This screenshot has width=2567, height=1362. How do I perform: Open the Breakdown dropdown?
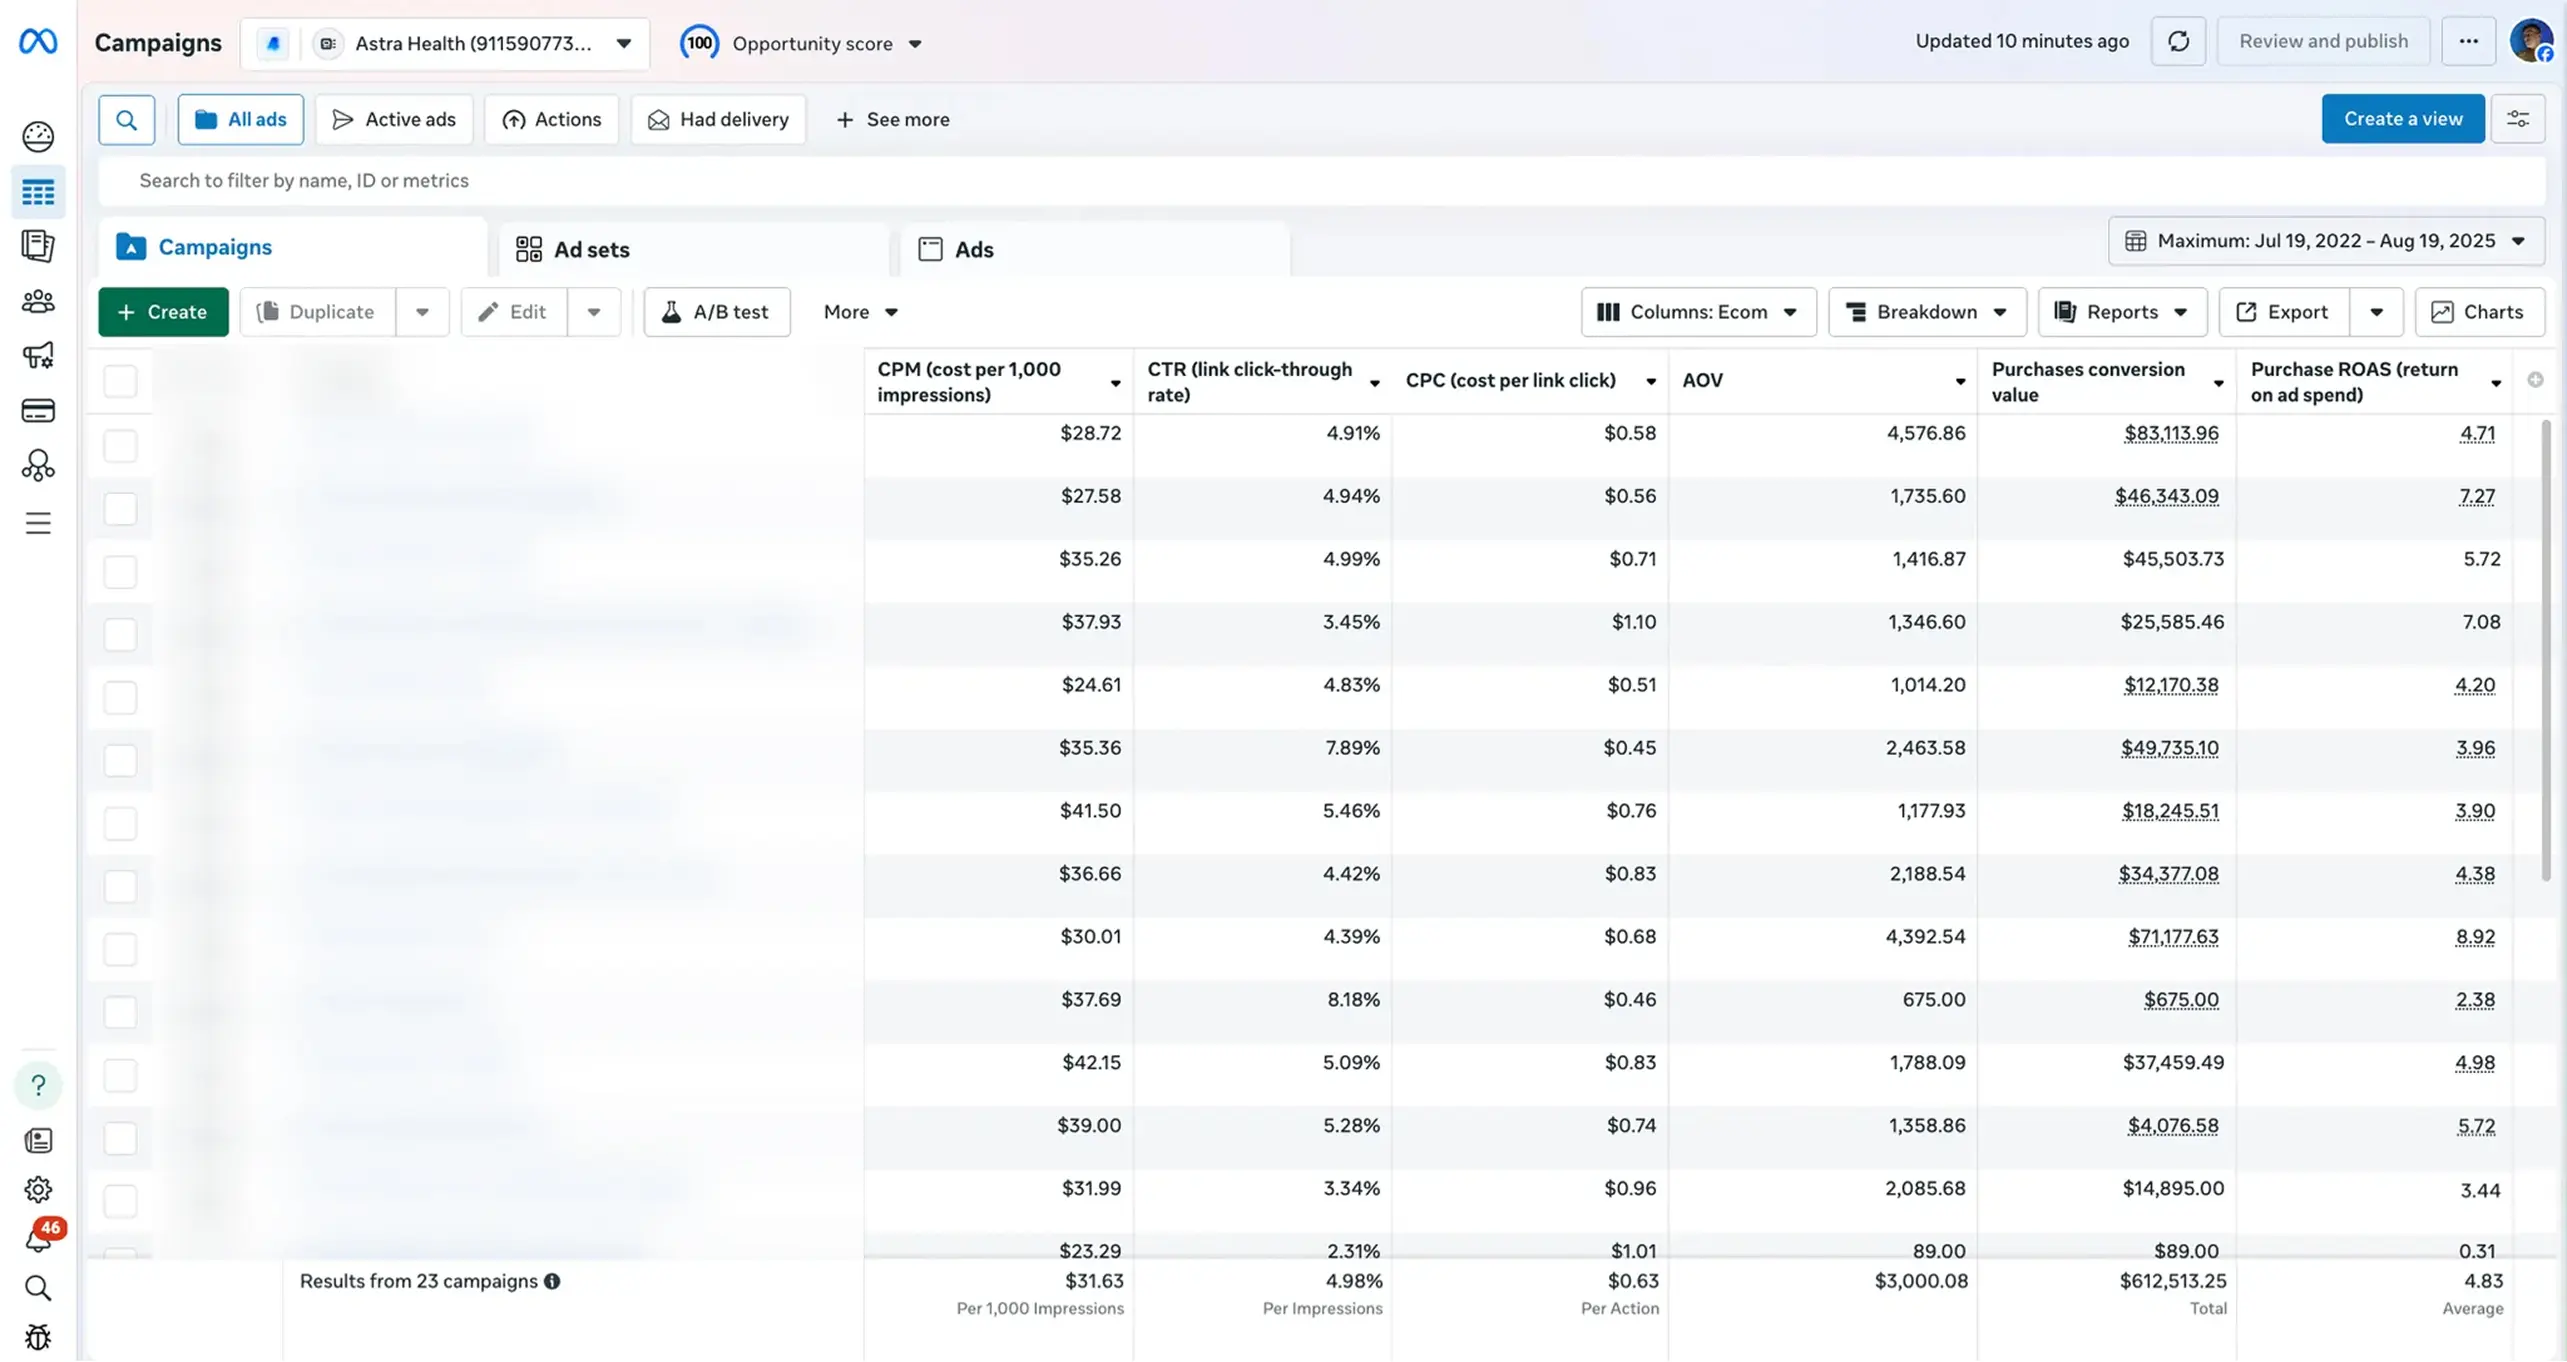1926,312
